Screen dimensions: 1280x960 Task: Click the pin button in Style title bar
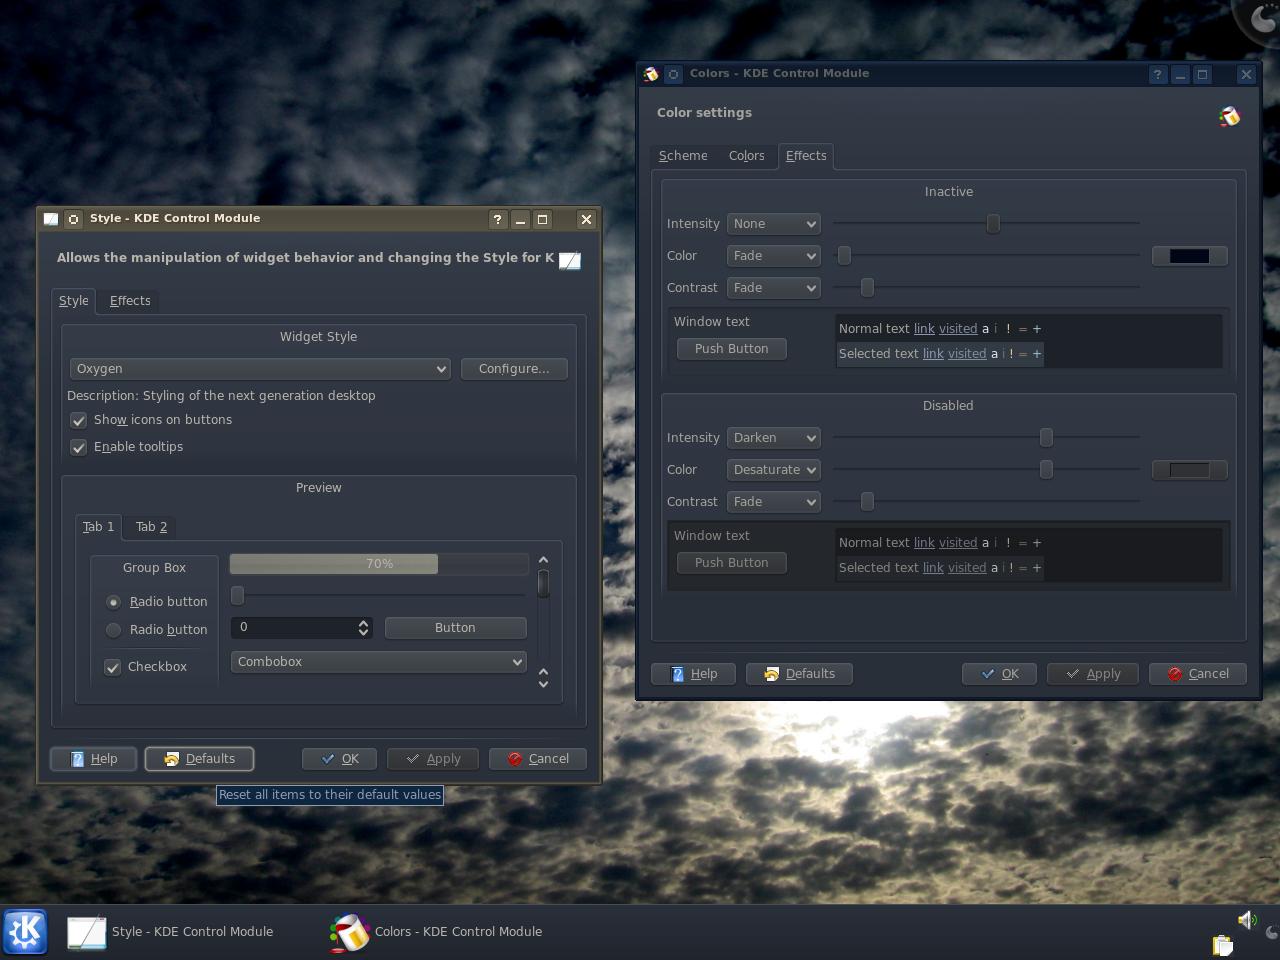click(x=74, y=219)
